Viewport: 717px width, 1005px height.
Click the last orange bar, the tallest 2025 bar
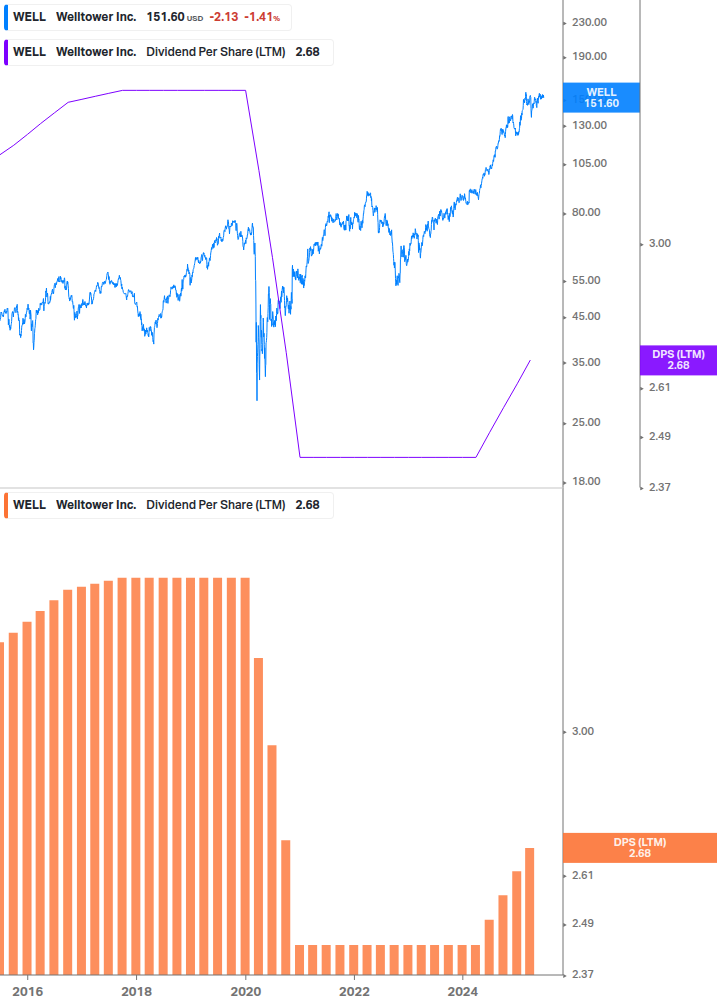click(x=529, y=911)
